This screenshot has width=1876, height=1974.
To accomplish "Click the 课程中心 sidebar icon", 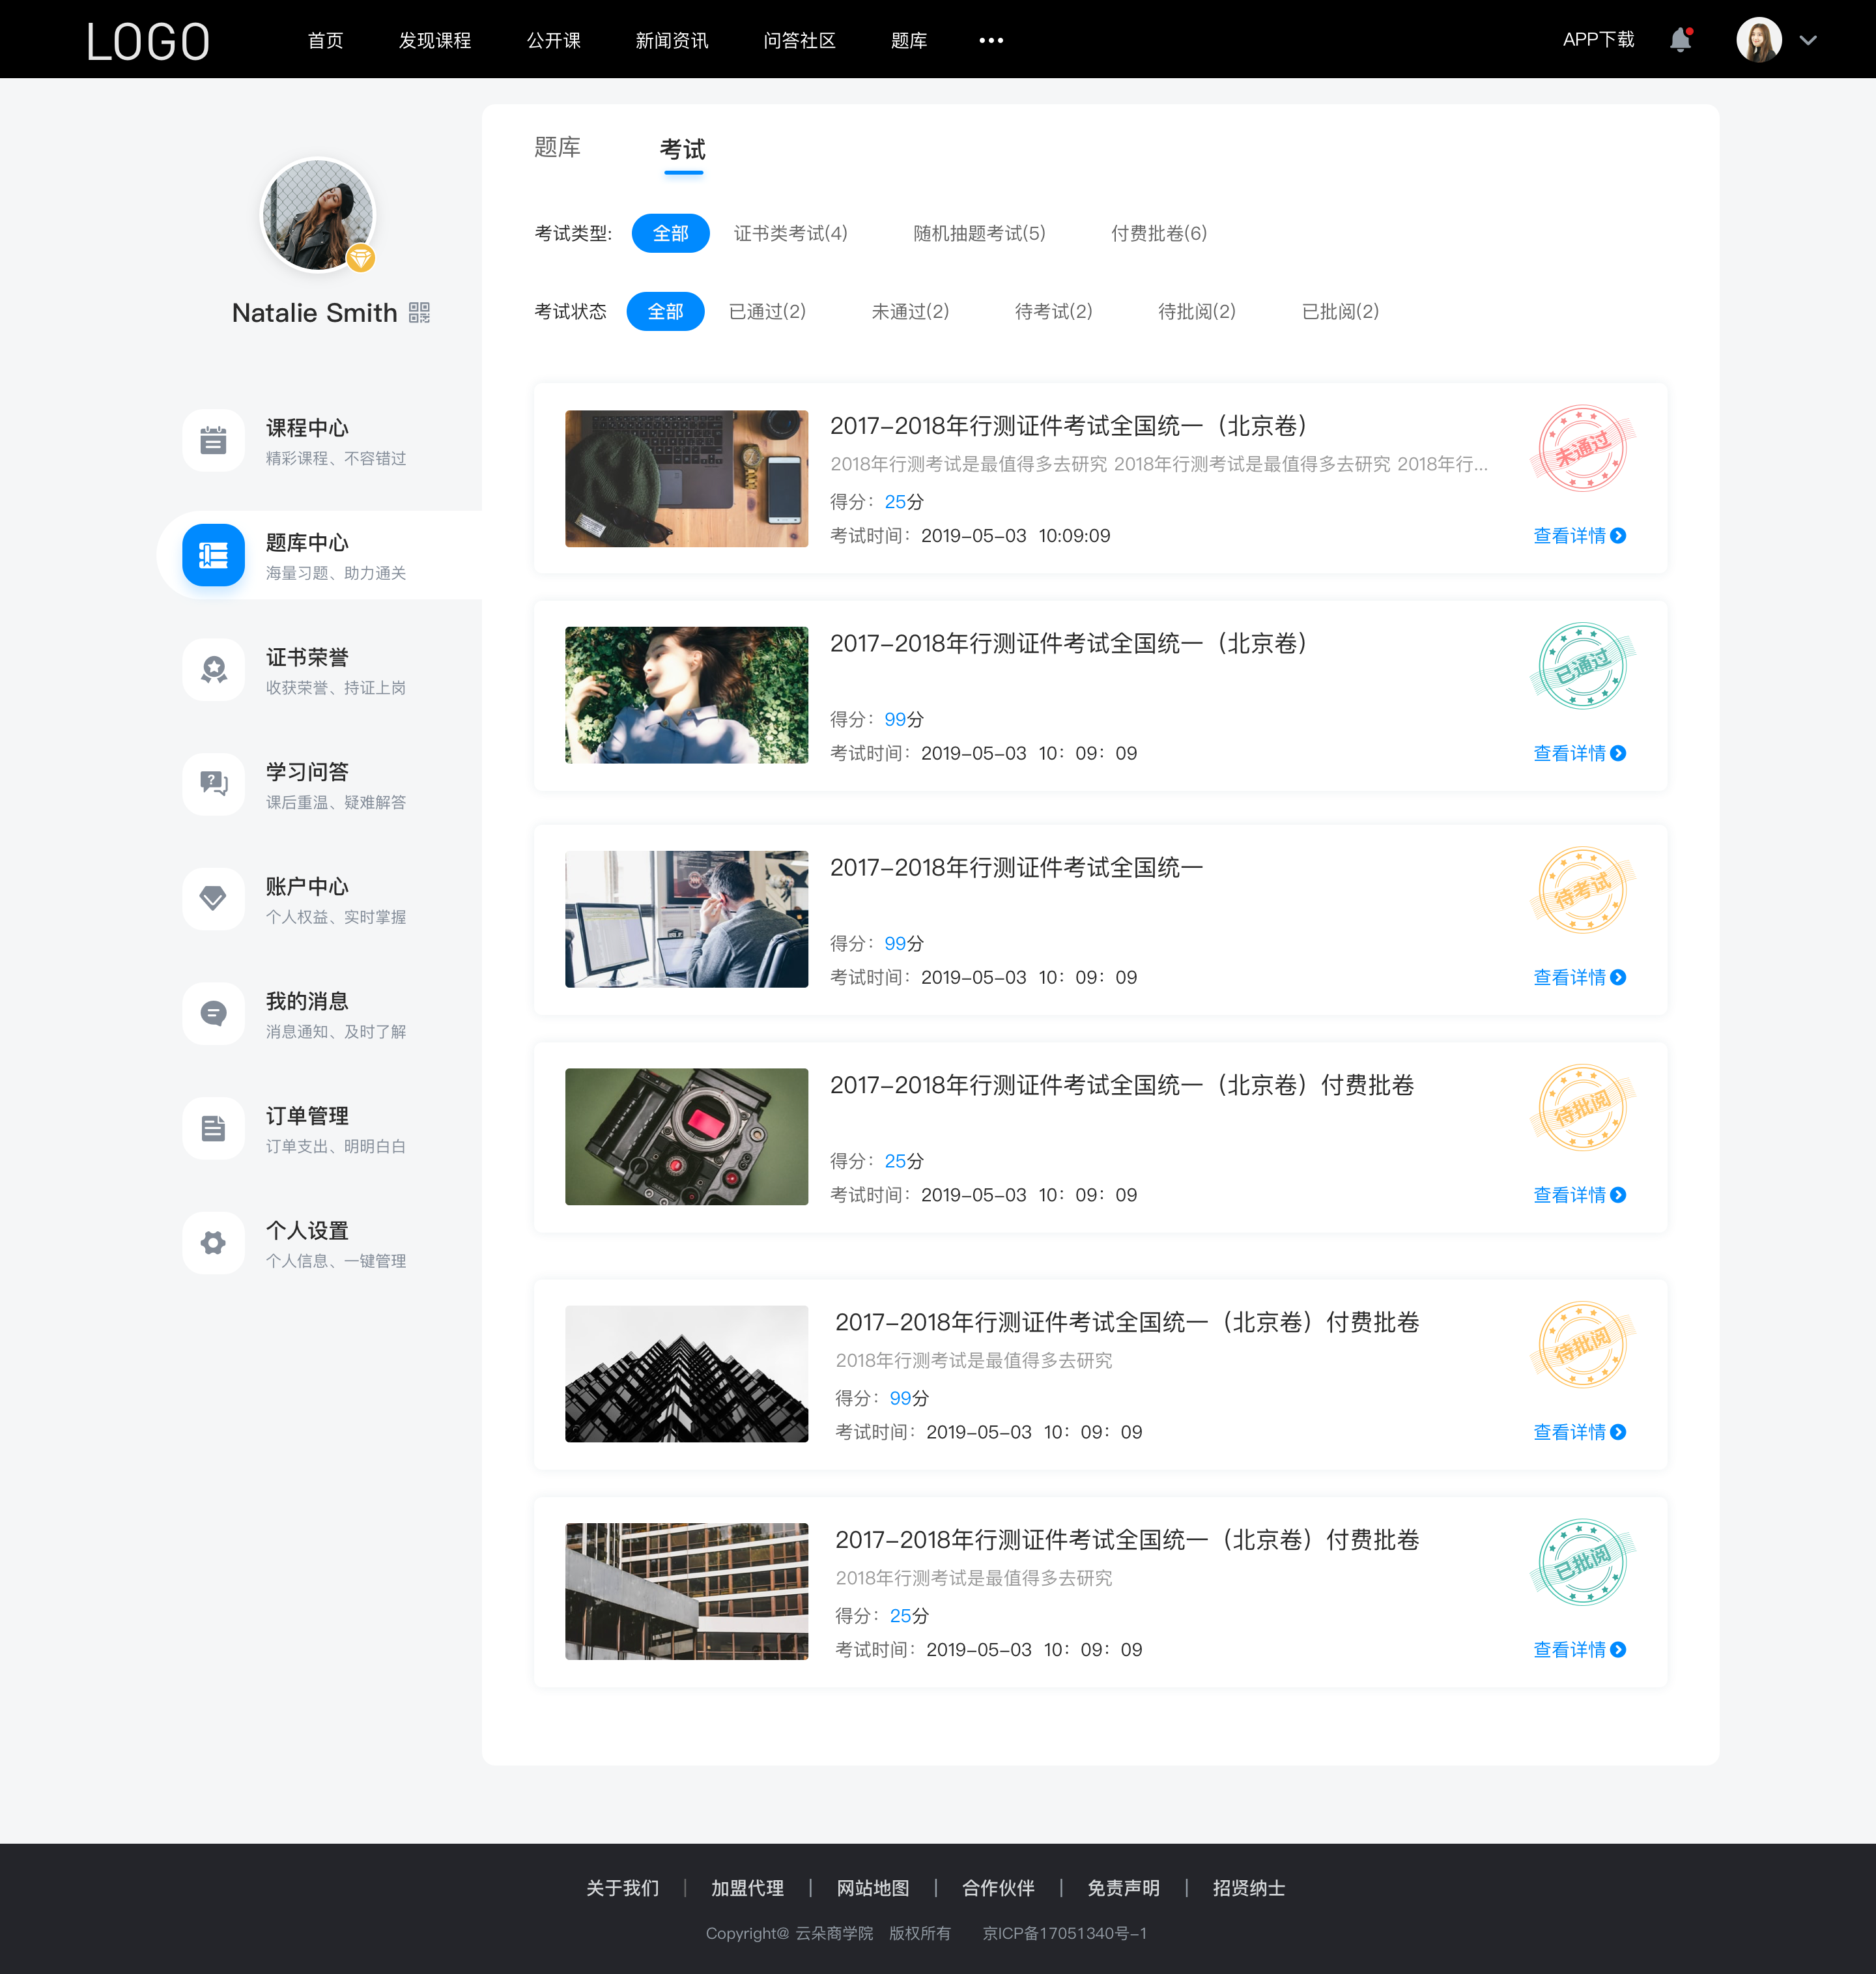I will [x=213, y=440].
